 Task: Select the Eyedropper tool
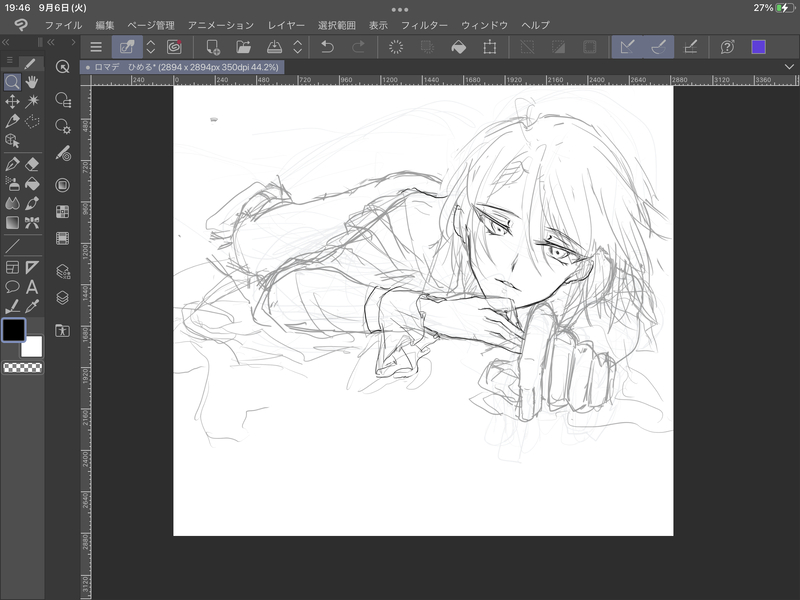pyautogui.click(x=32, y=306)
